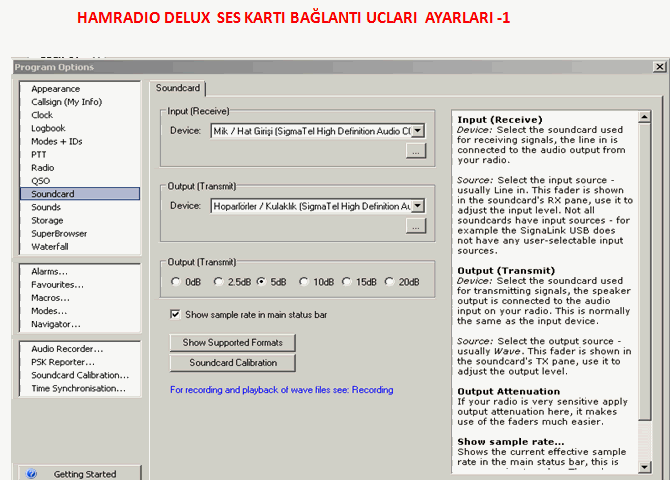Select the 2.5dB attenuation option
The image size is (670, 480).
tap(218, 282)
